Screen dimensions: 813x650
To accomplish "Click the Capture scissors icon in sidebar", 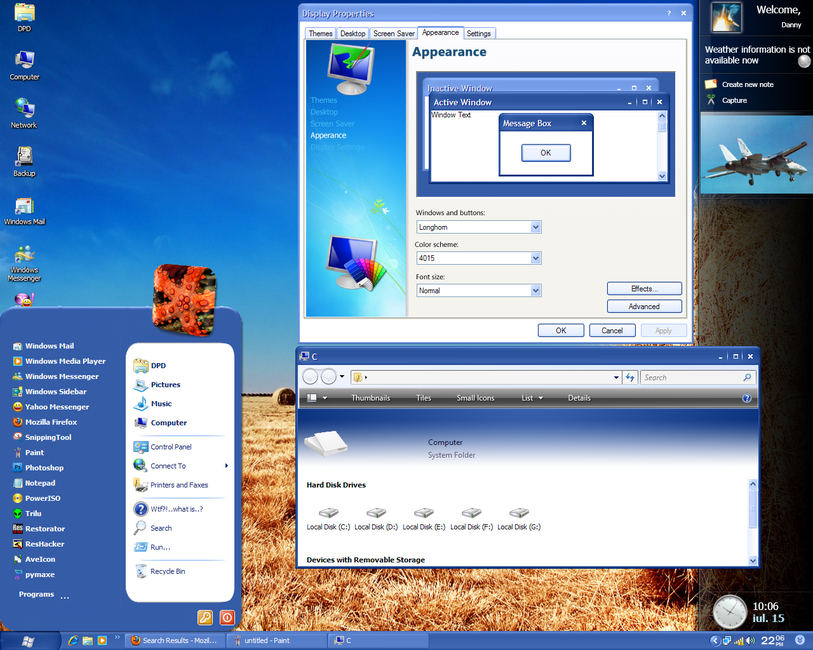I will pyautogui.click(x=711, y=100).
